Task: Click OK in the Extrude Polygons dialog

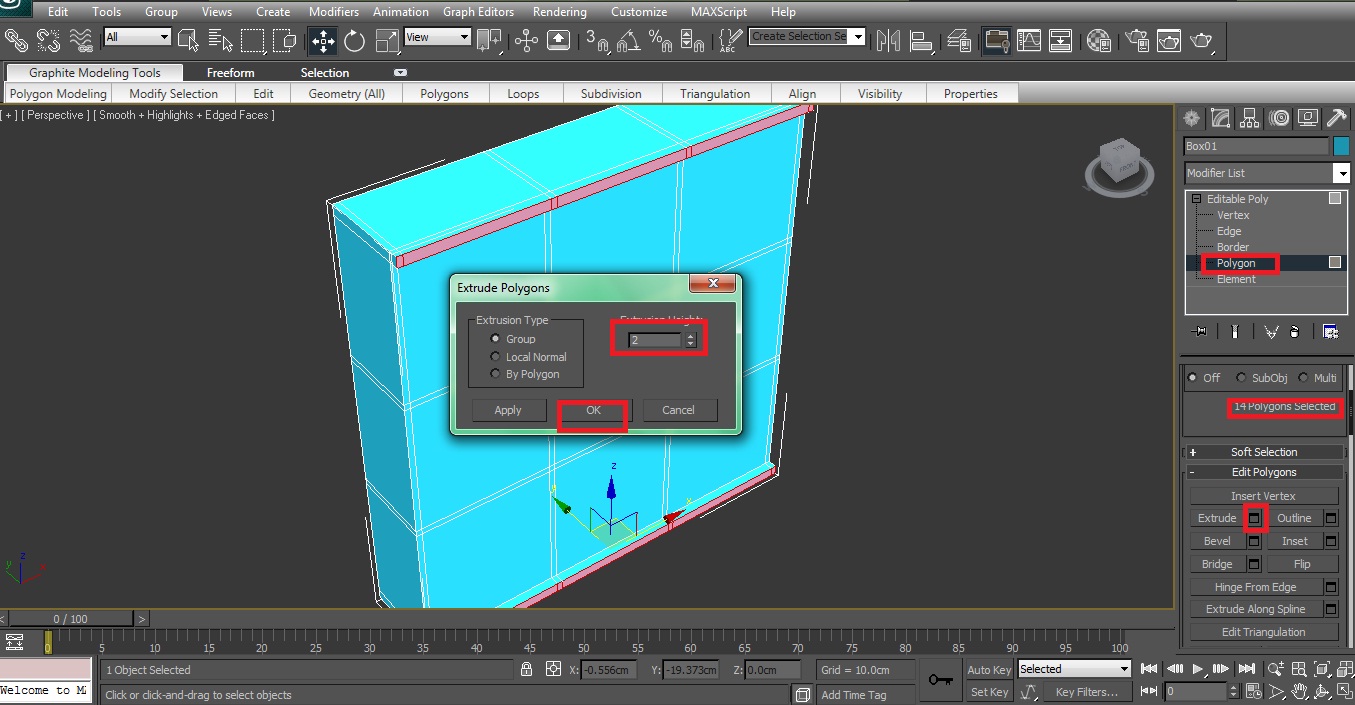Action: point(592,410)
